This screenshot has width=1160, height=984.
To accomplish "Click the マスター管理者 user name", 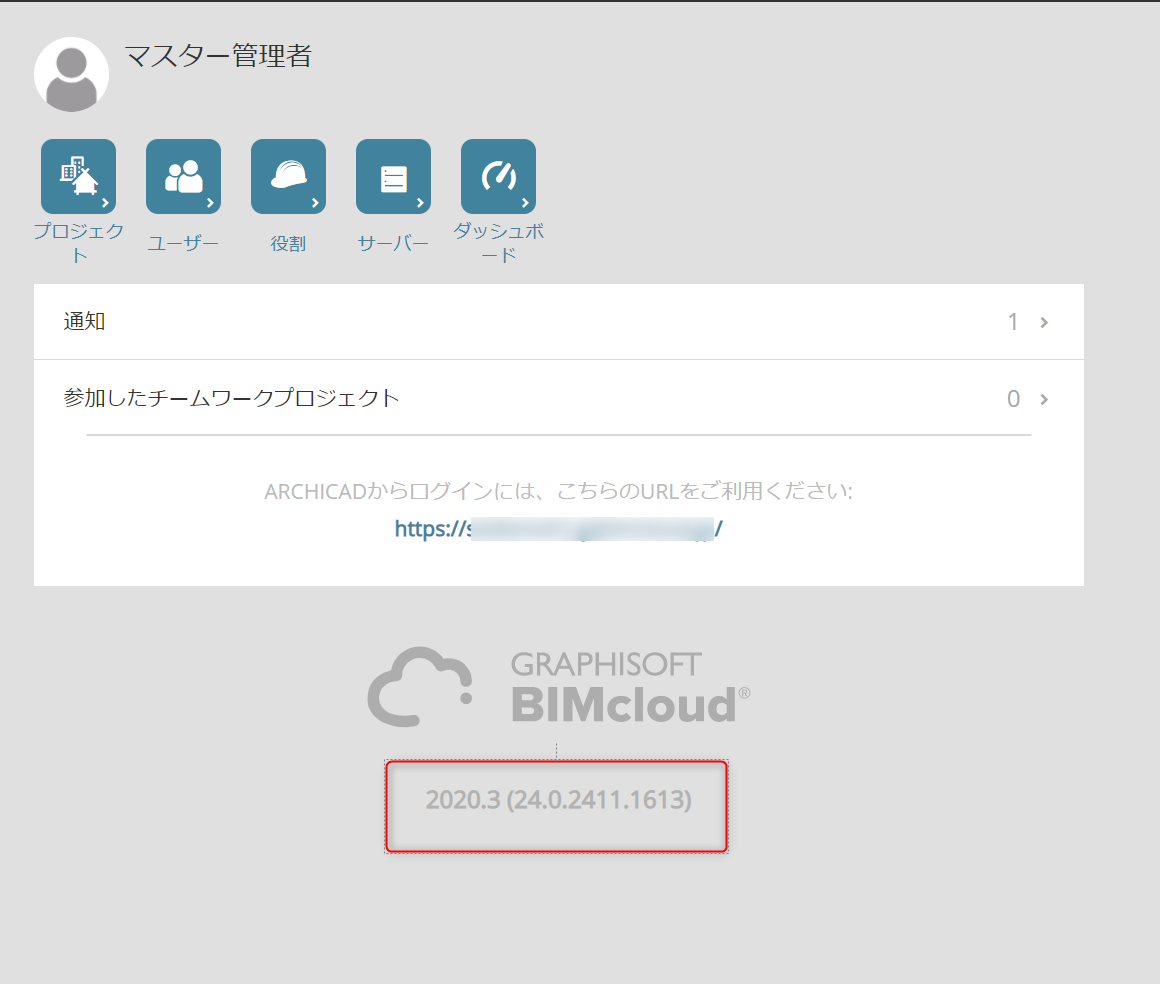I will [x=218, y=56].
